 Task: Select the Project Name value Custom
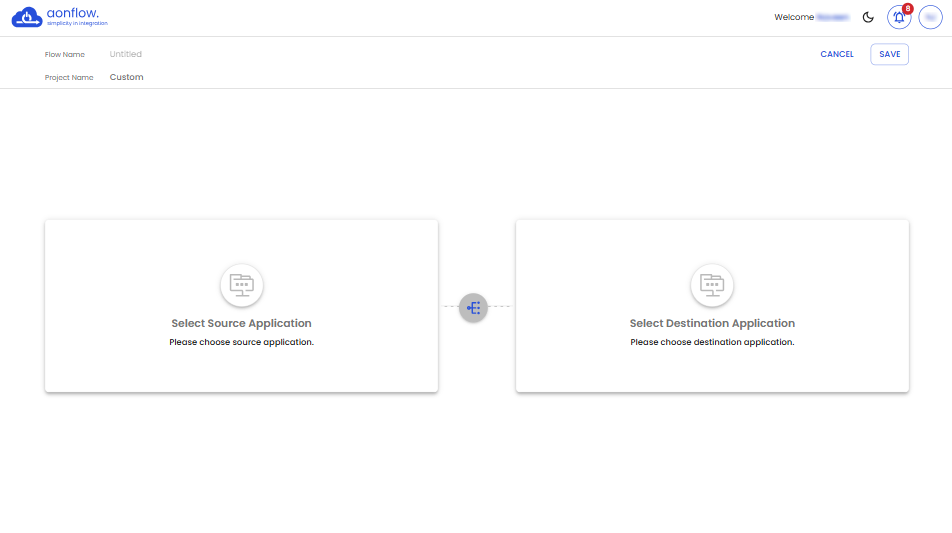(x=126, y=77)
